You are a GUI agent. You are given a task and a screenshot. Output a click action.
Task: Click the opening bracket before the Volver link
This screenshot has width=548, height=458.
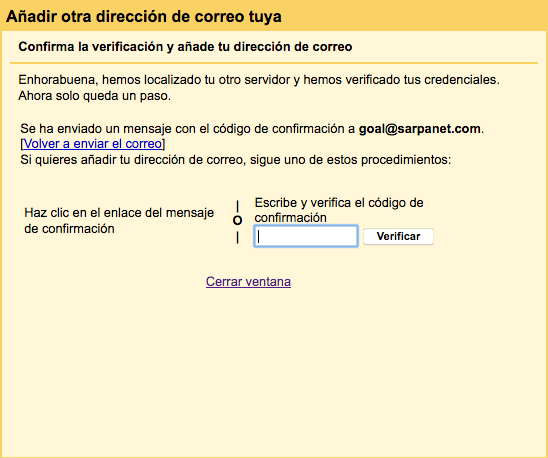(x=22, y=144)
